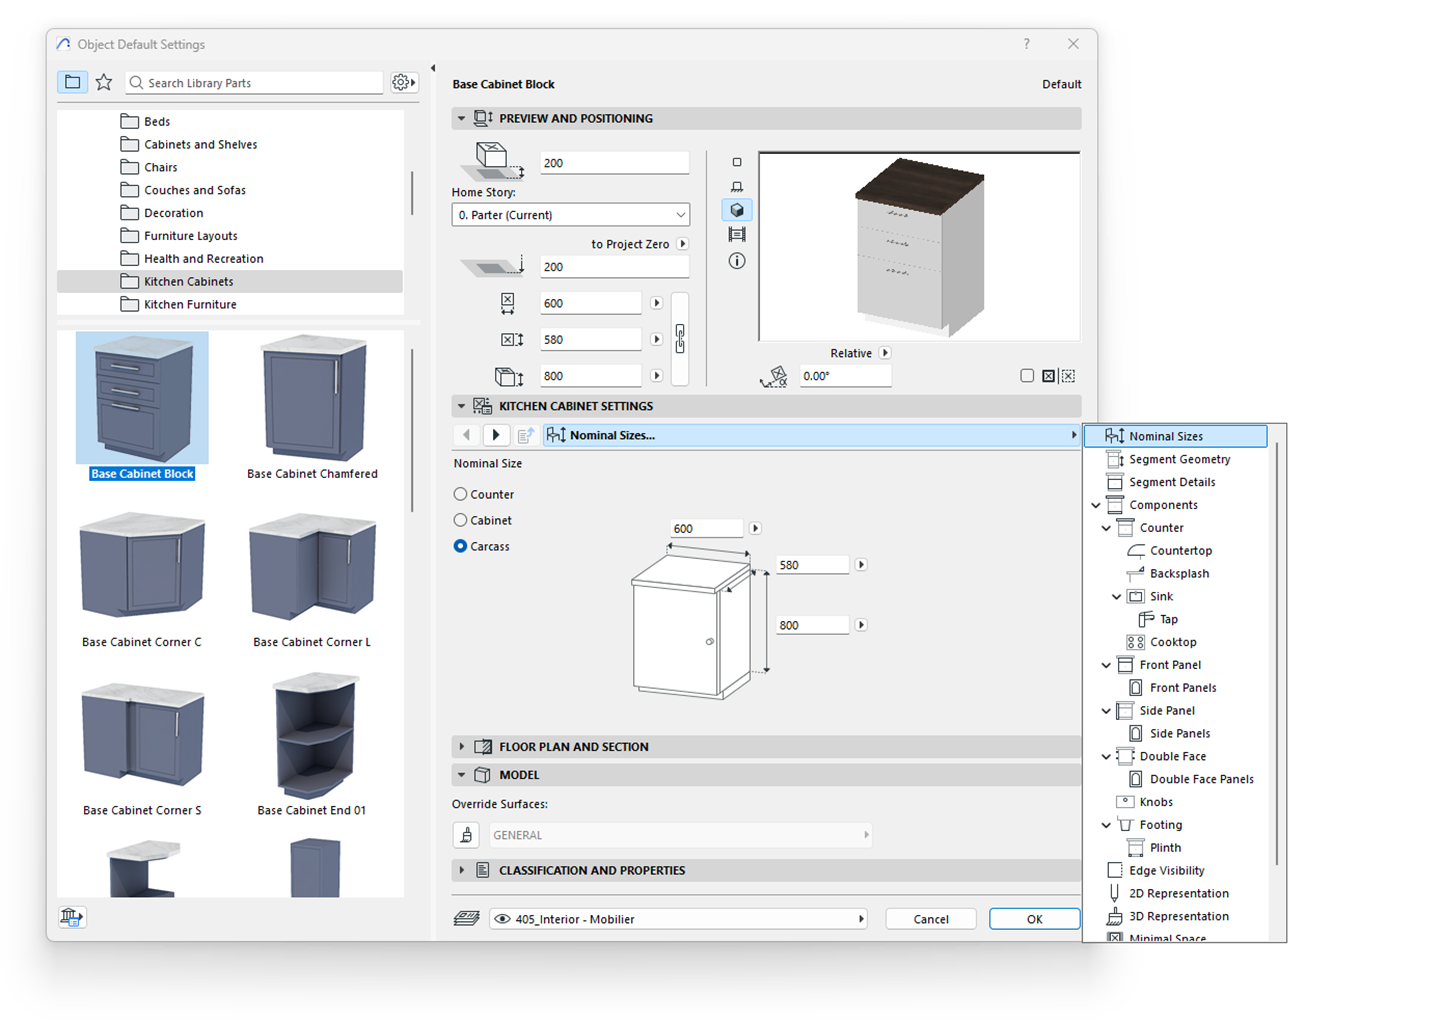This screenshot has height=1020, width=1441.
Task: Select the Carcass radio button
Action: (460, 546)
